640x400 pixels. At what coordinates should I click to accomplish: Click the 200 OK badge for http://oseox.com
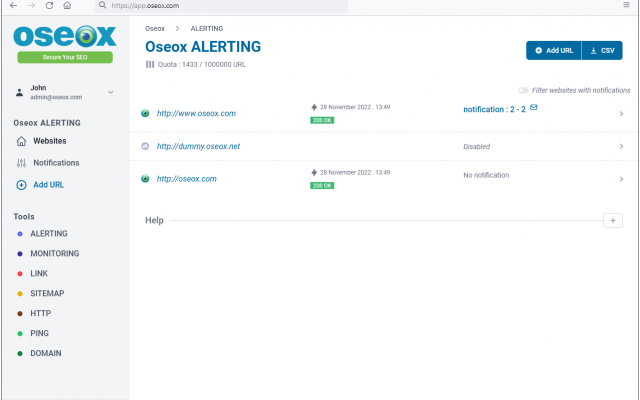tap(322, 186)
